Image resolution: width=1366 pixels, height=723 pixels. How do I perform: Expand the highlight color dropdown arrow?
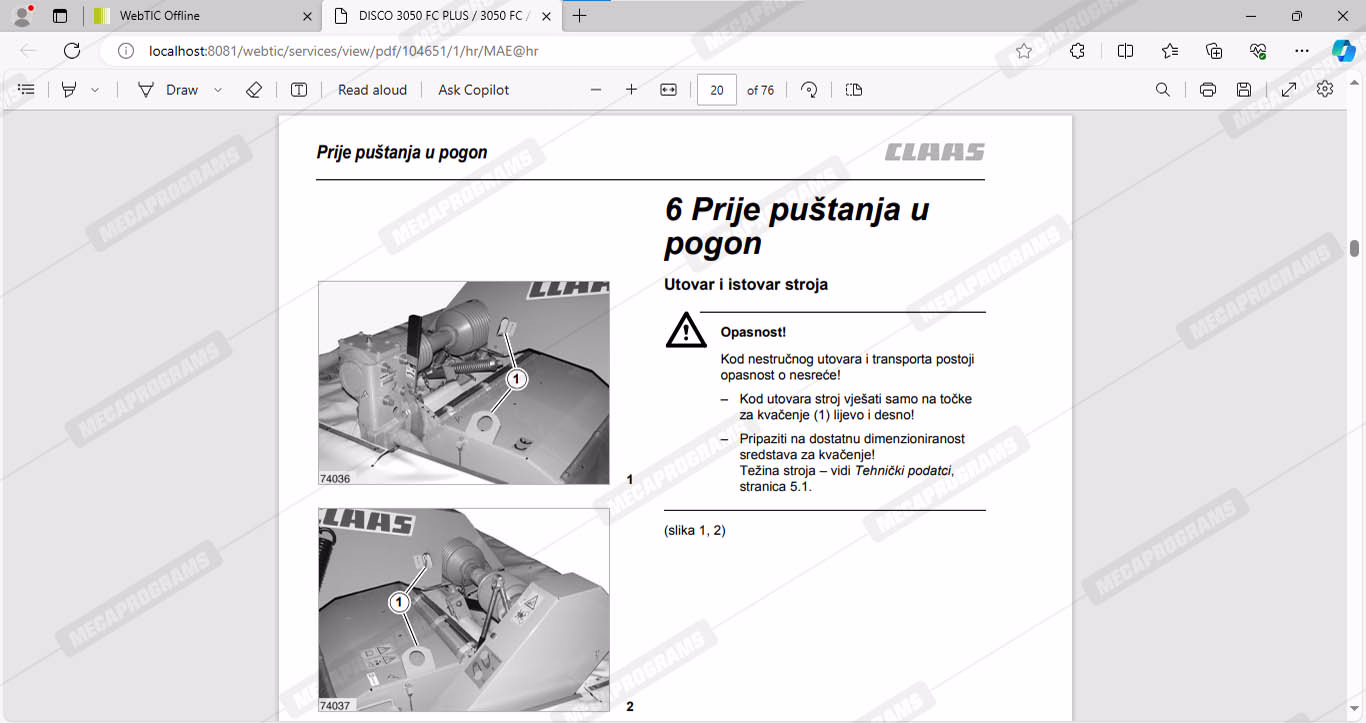[x=95, y=90]
